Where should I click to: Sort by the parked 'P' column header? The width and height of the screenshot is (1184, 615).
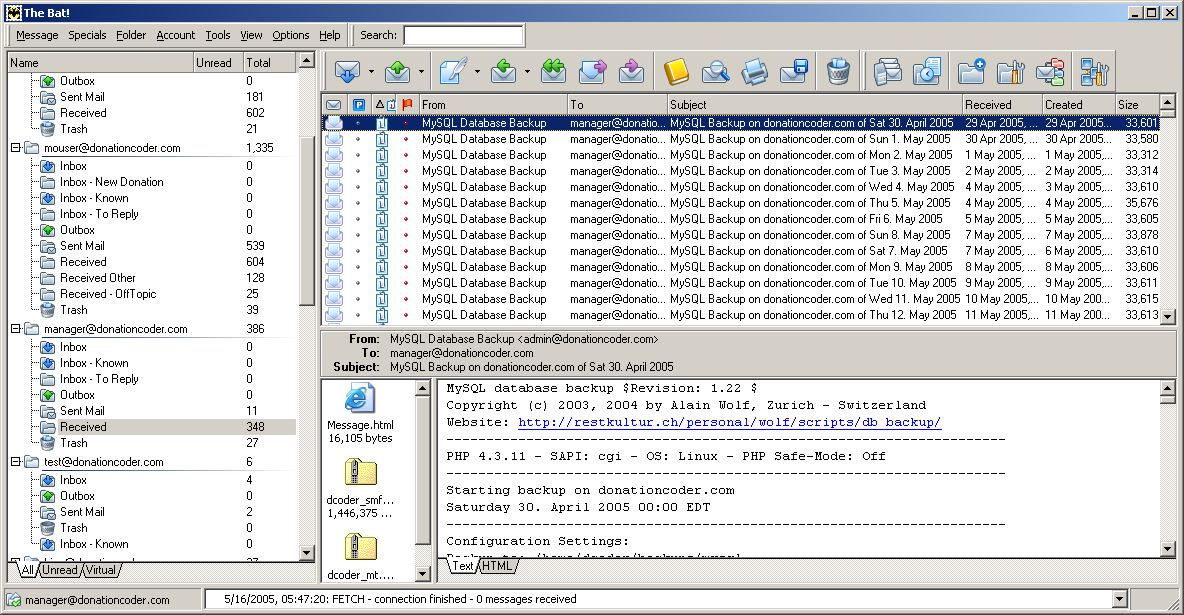click(359, 105)
